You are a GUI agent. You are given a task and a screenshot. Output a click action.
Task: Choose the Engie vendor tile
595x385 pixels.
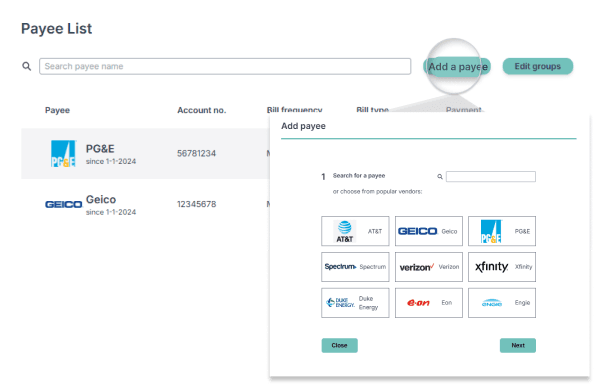pos(502,303)
